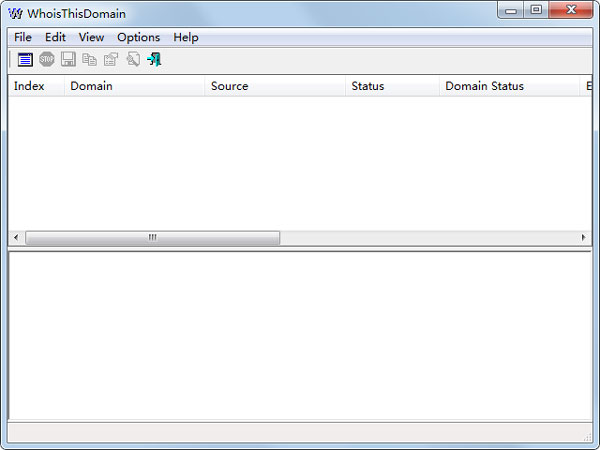The image size is (600, 450).
Task: Click the Find magnifier toolbar icon
Action: click(x=133, y=59)
